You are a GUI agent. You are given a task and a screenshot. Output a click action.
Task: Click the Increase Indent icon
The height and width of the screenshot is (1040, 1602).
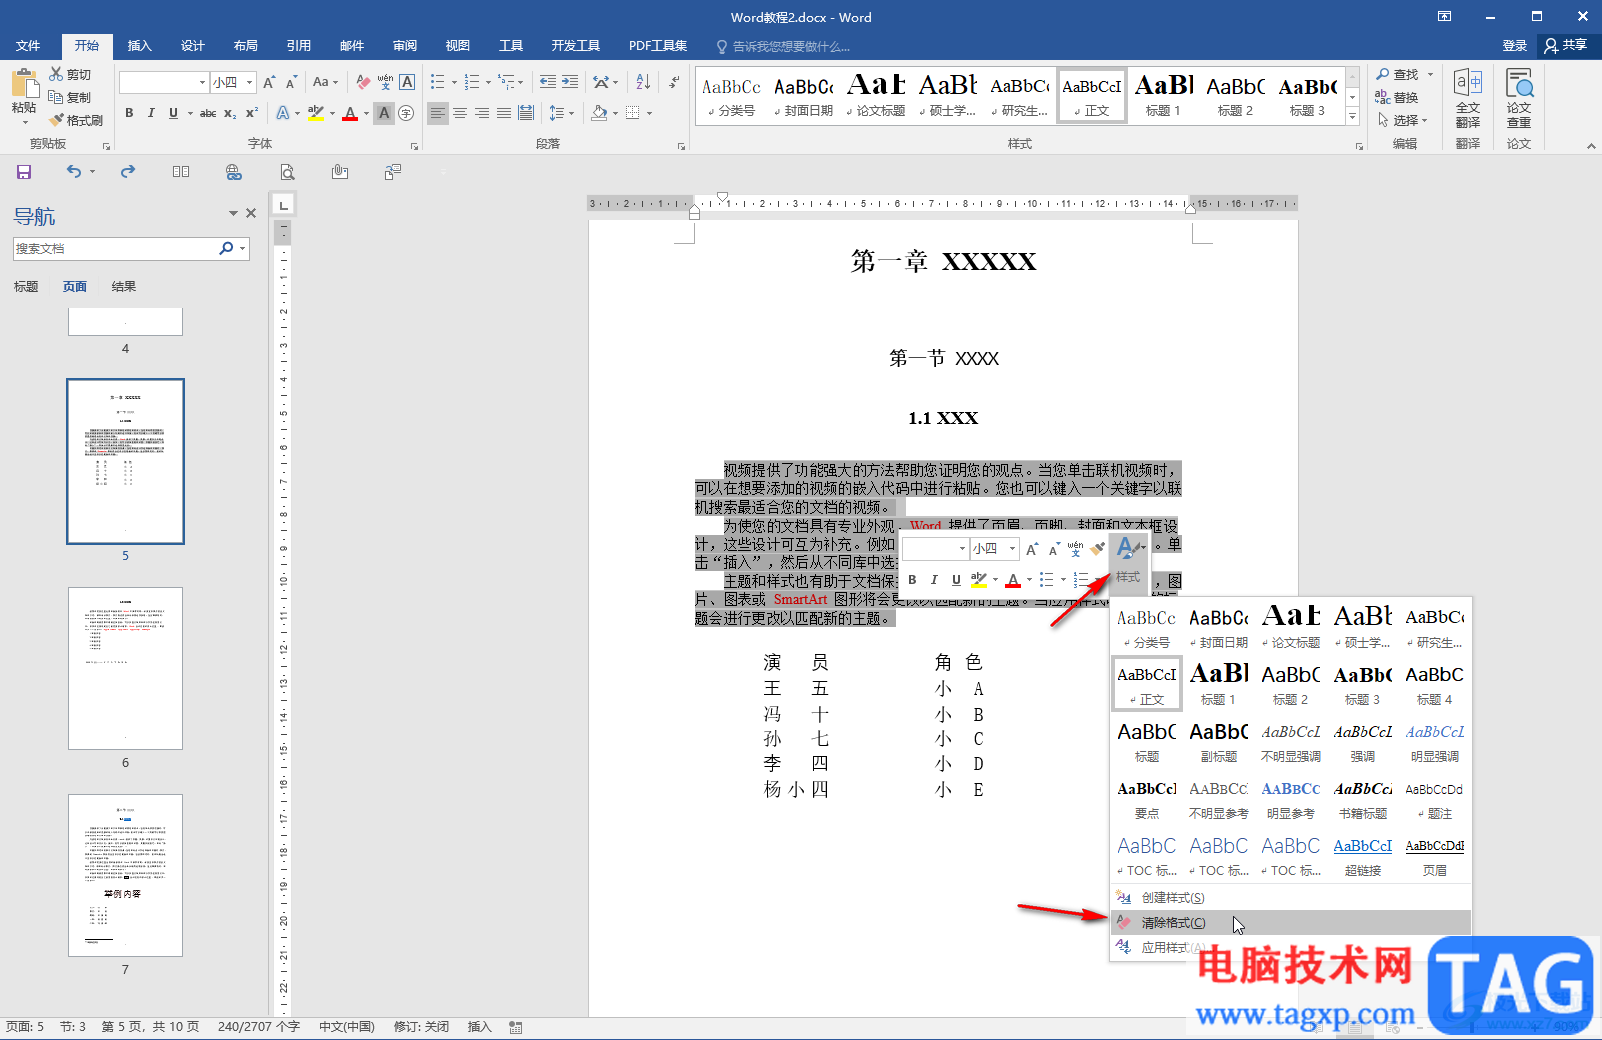(x=570, y=82)
